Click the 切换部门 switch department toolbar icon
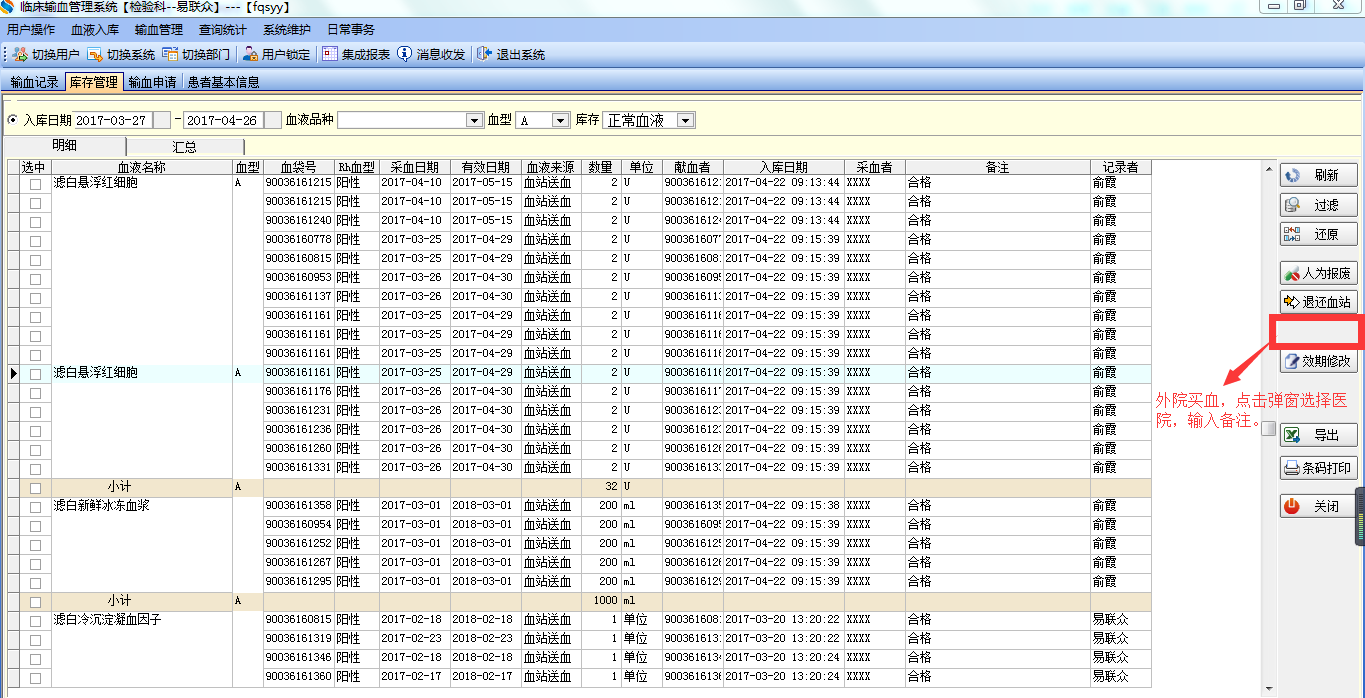This screenshot has height=698, width=1365. pyautogui.click(x=170, y=55)
